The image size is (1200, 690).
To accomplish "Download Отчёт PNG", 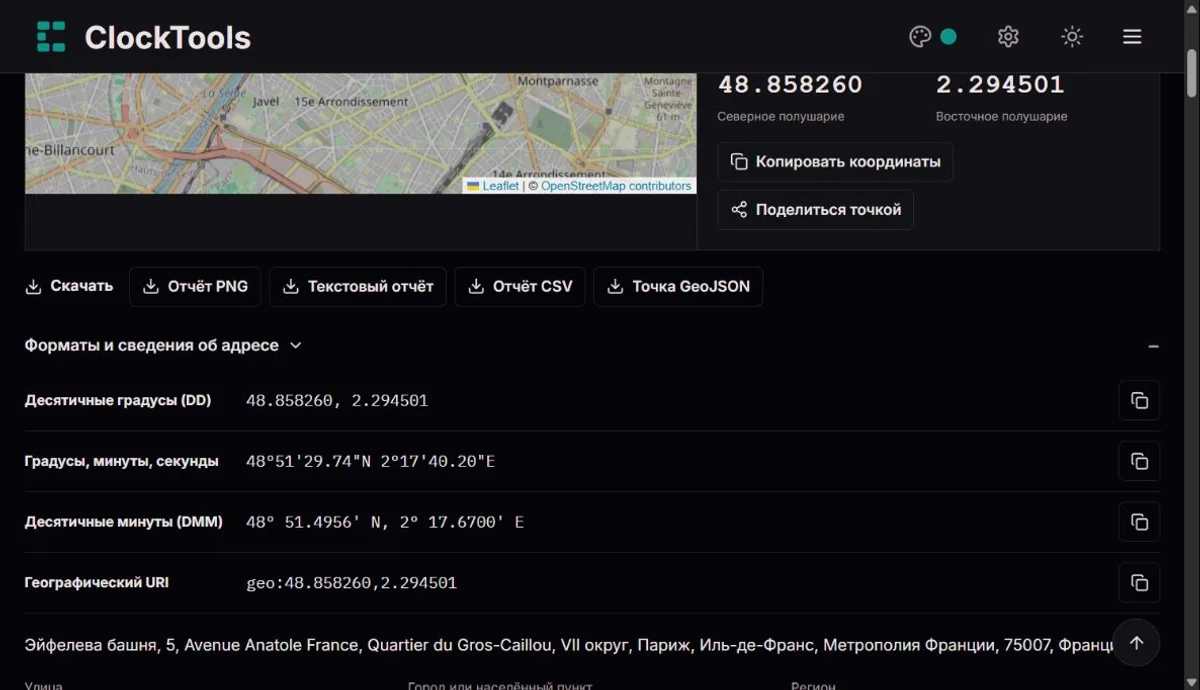I will tap(196, 287).
